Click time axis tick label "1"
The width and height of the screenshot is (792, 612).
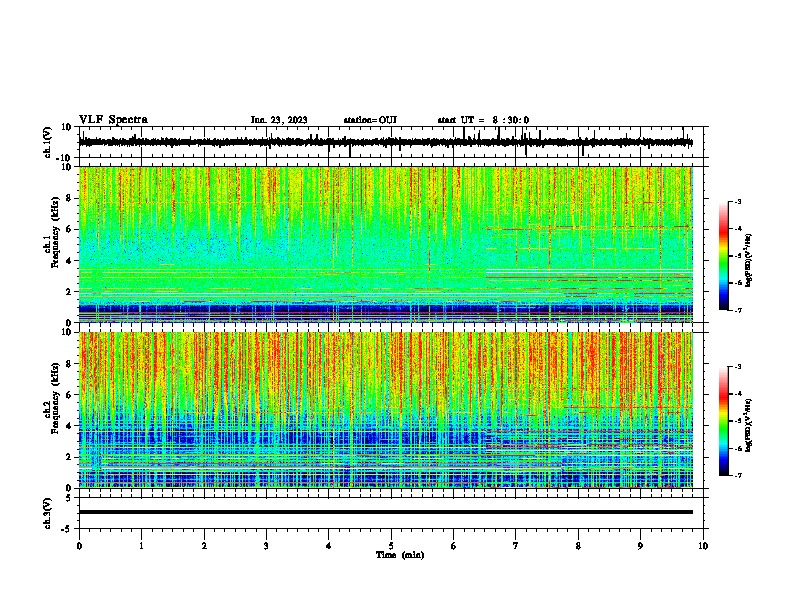[x=141, y=546]
